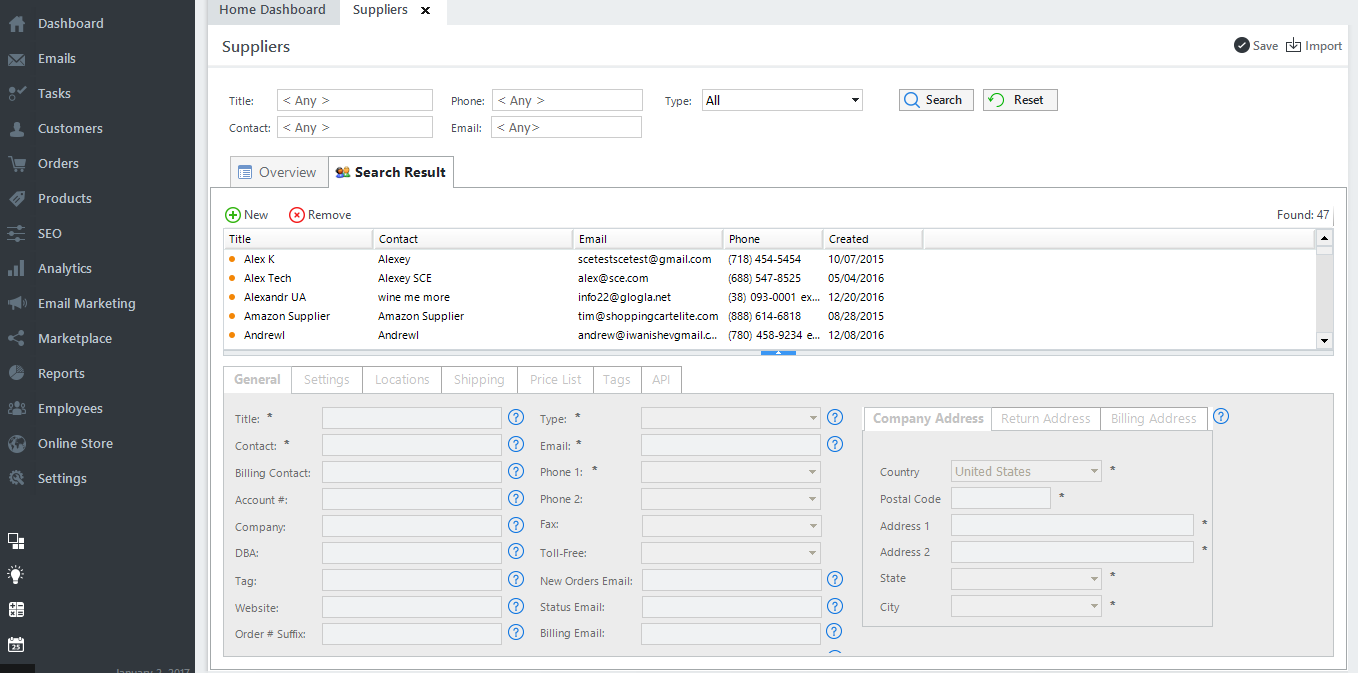Open help beside the Title field

click(x=516, y=417)
